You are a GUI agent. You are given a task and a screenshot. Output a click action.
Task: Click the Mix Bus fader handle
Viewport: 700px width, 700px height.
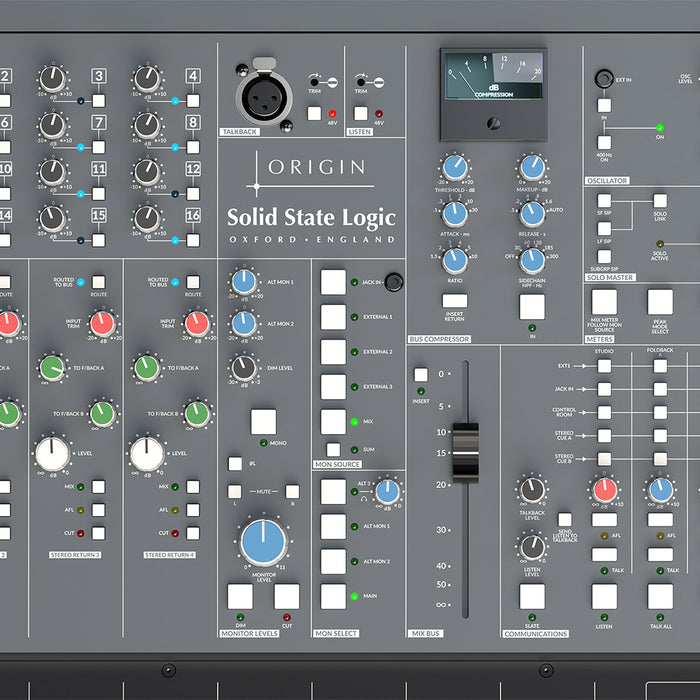pos(466,450)
